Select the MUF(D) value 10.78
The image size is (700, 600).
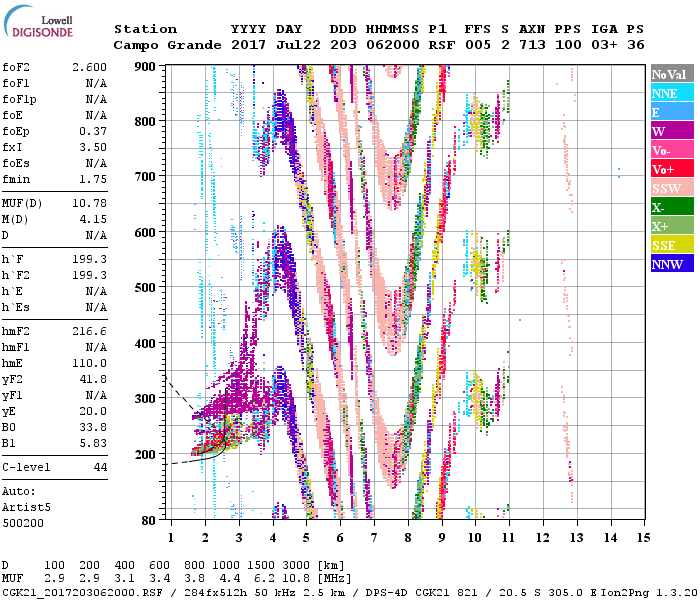[89, 203]
